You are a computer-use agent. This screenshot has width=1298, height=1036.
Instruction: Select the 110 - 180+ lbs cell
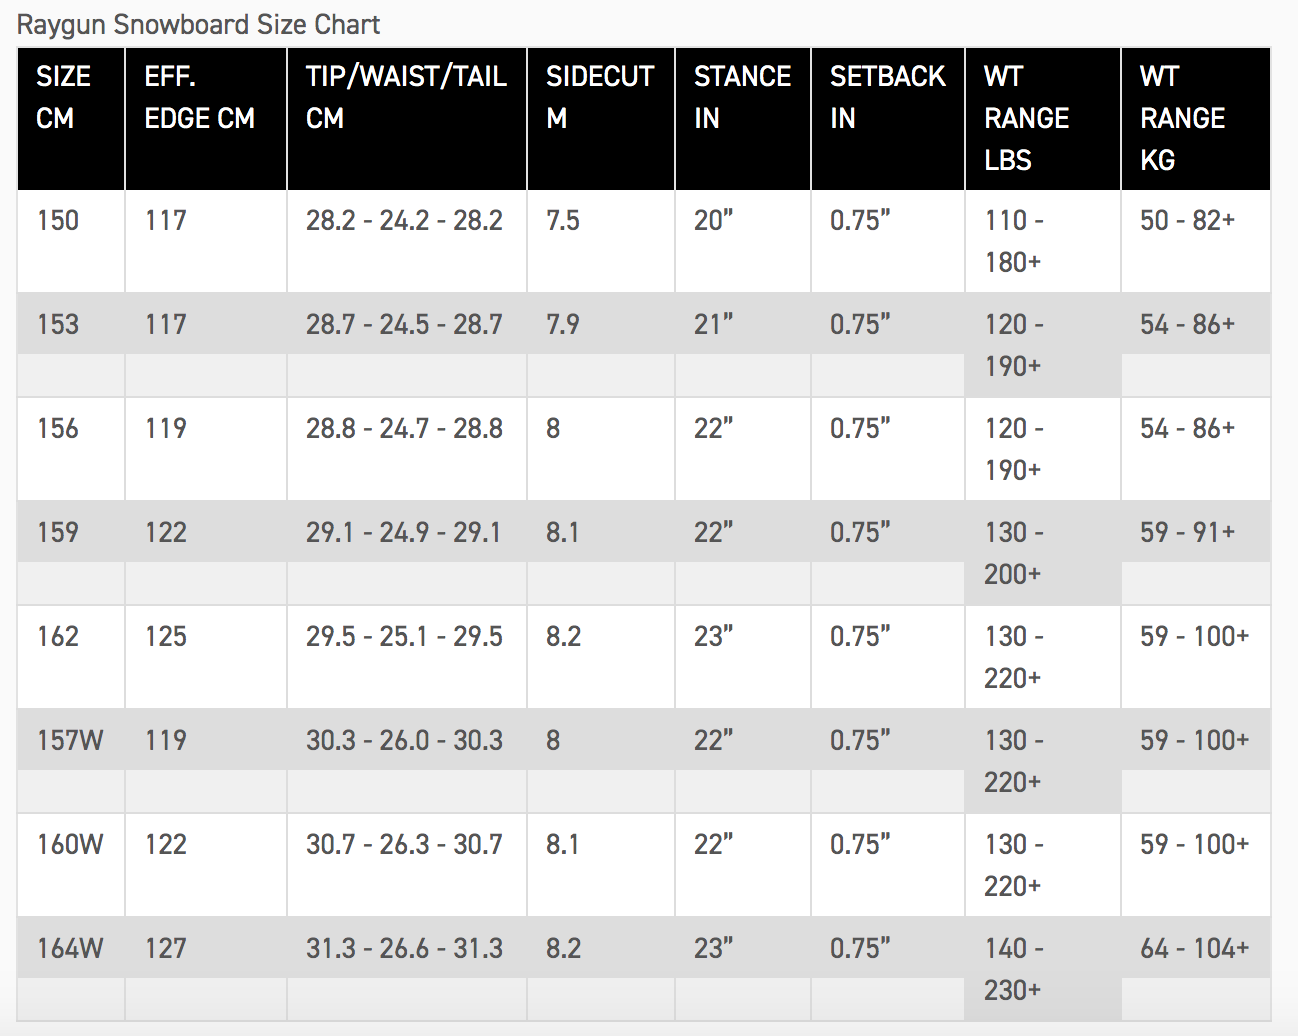point(1014,241)
